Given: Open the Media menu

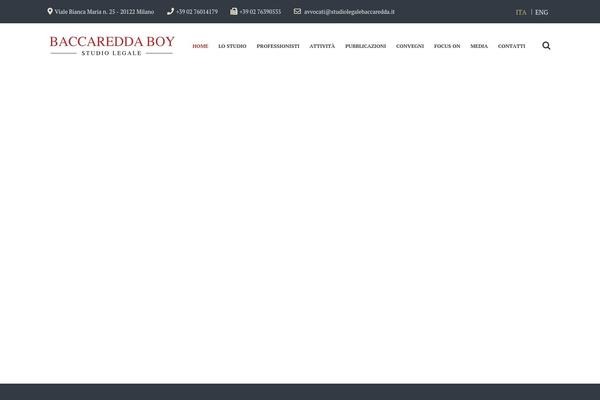Looking at the screenshot, I should pyautogui.click(x=479, y=46).
